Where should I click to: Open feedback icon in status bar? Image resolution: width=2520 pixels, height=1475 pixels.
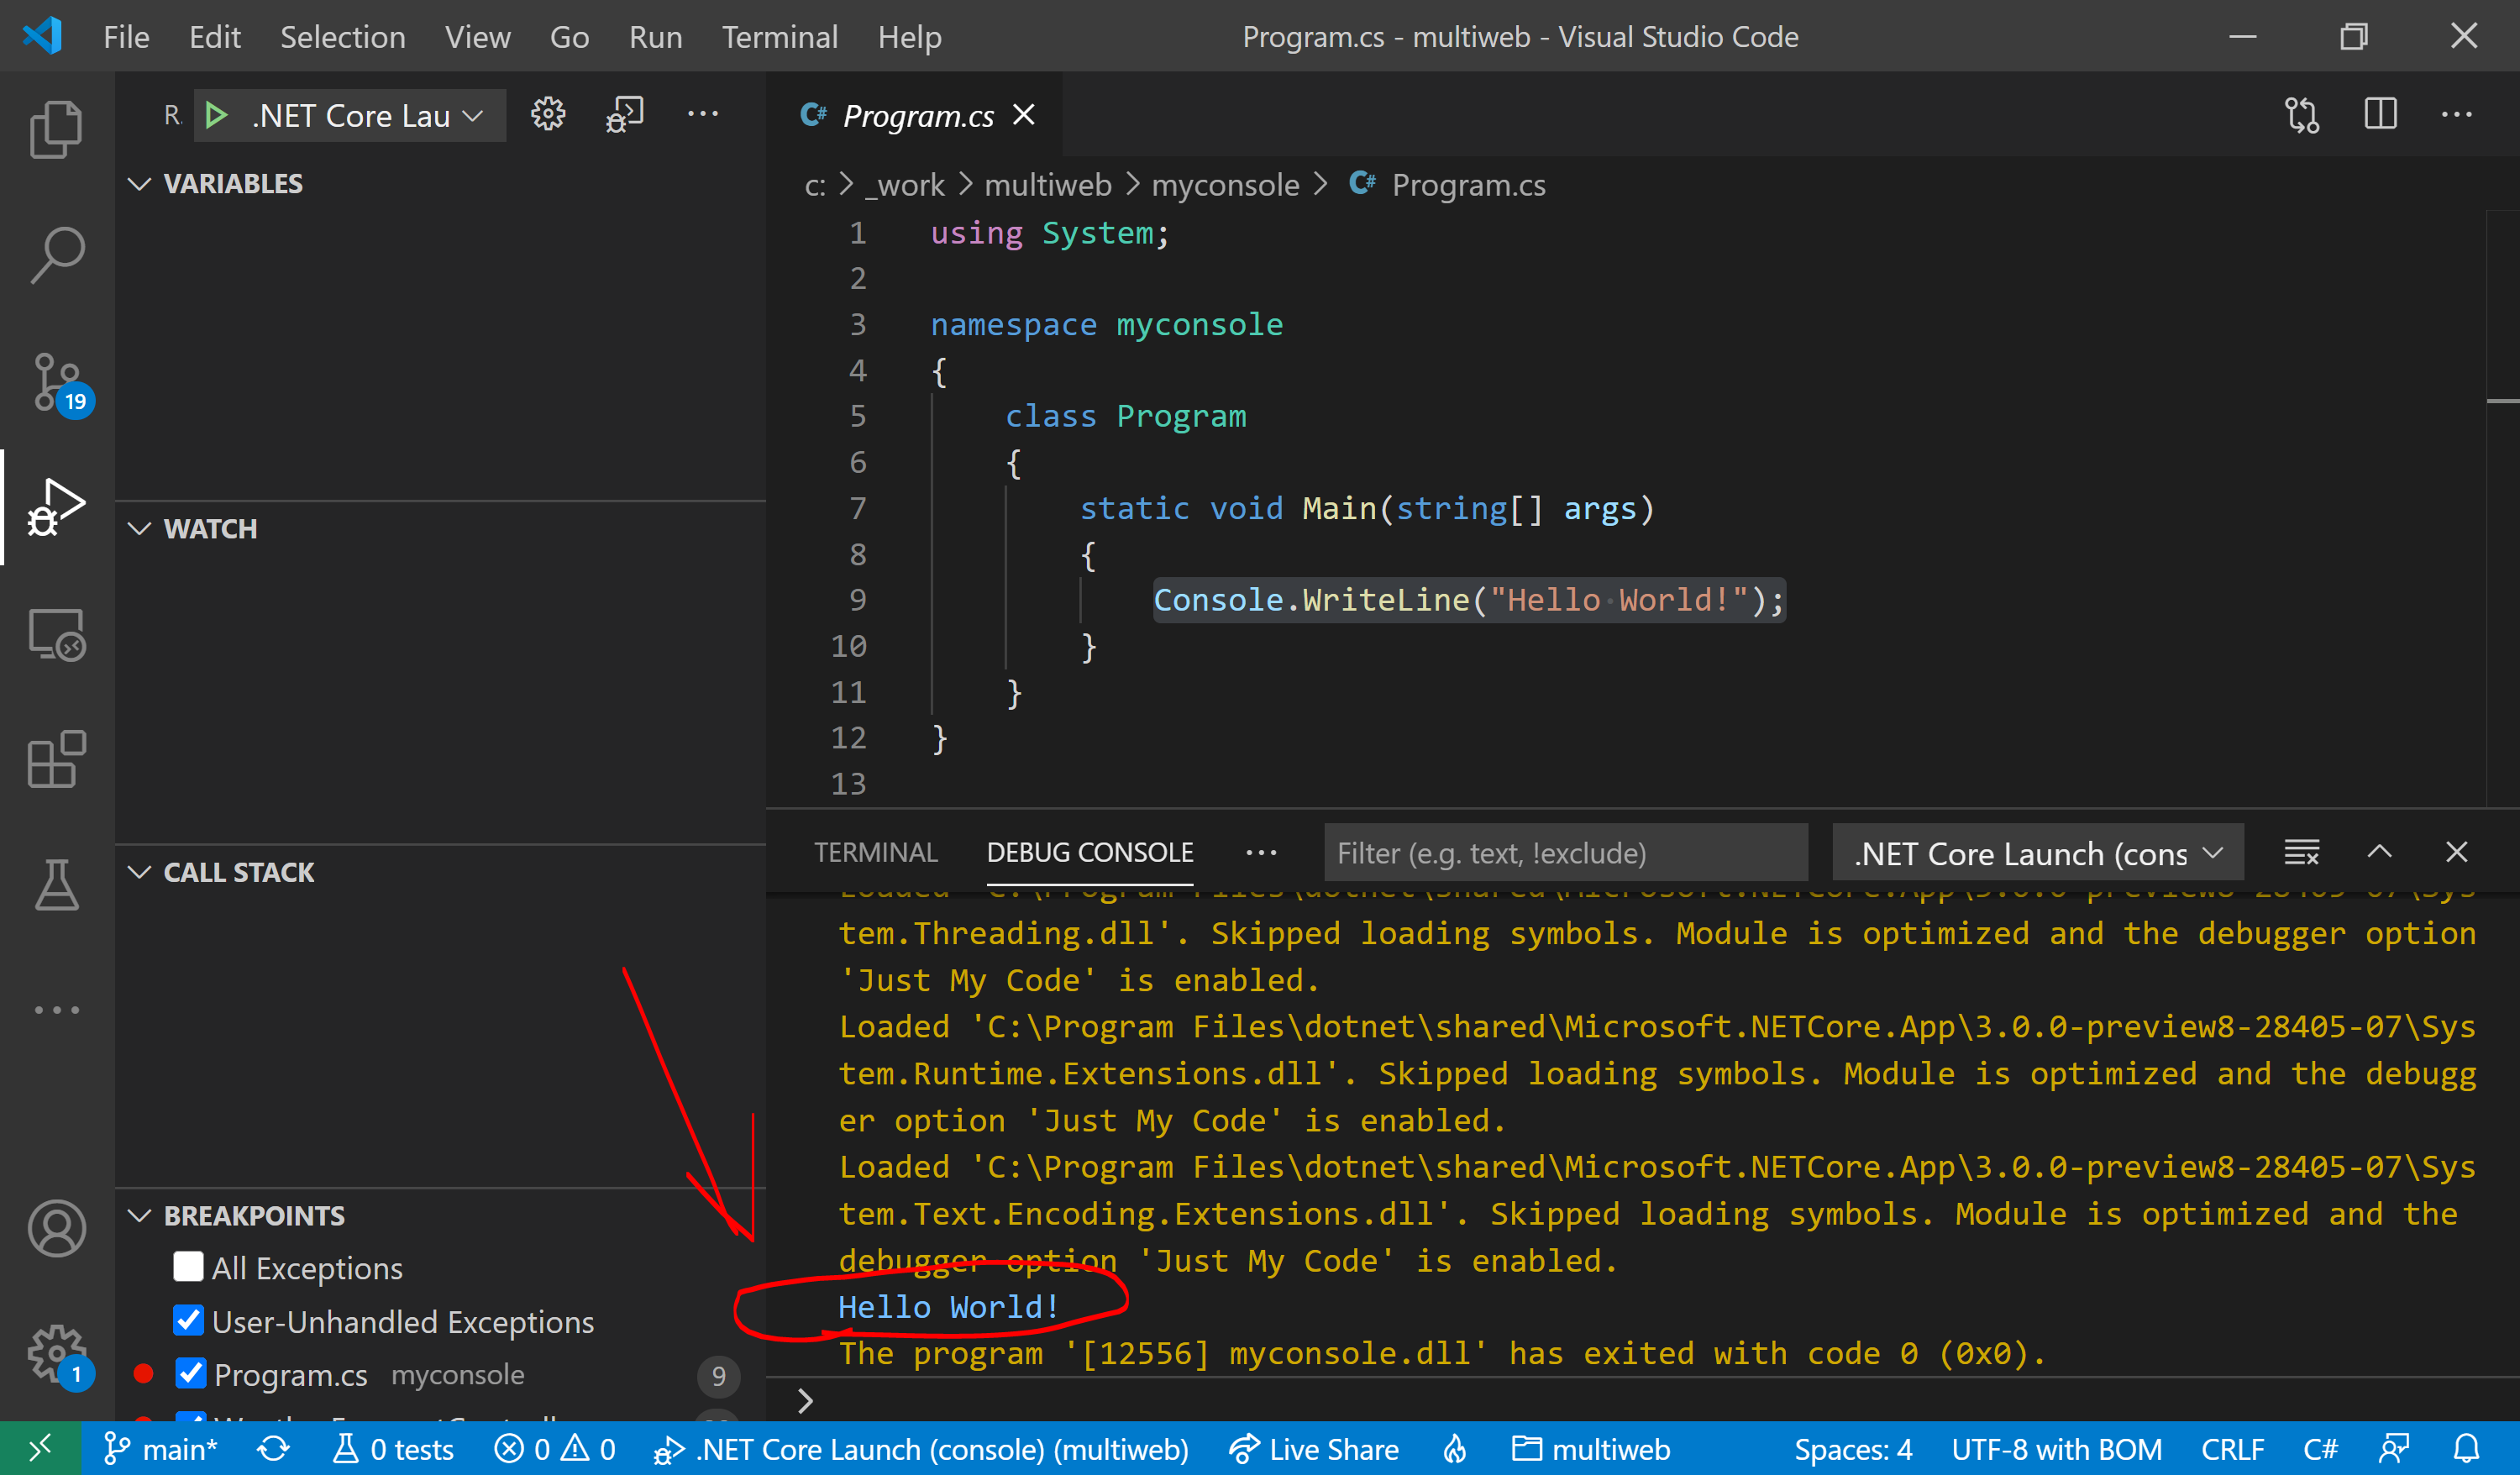[x=2394, y=1449]
